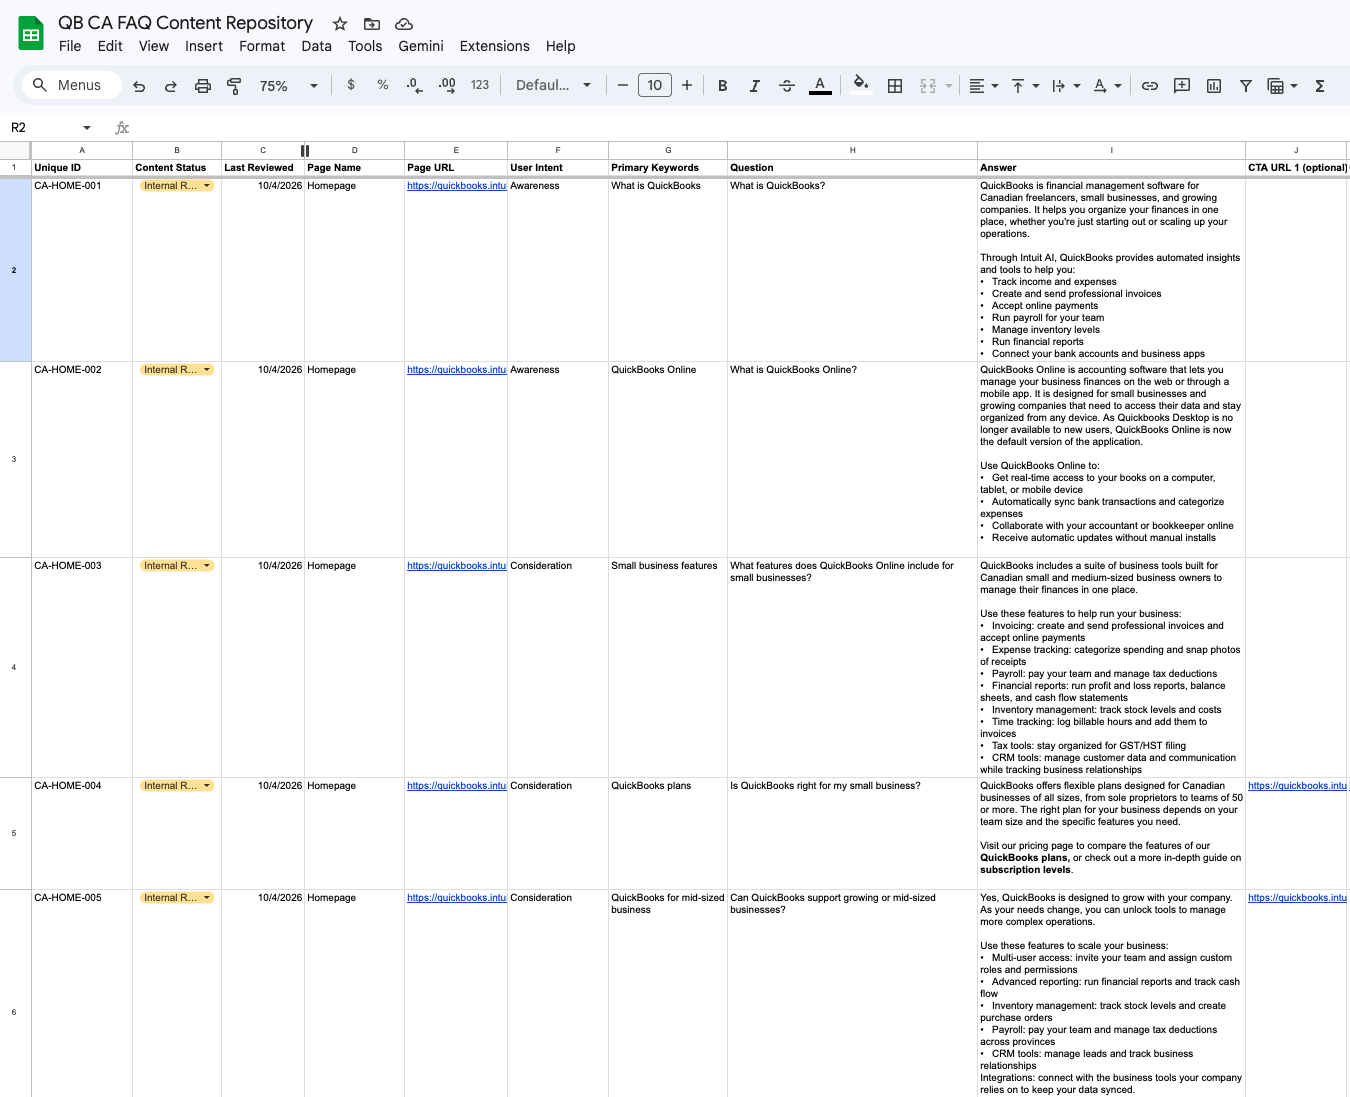This screenshot has width=1350, height=1097.
Task: Open the fill color picker
Action: (x=861, y=86)
